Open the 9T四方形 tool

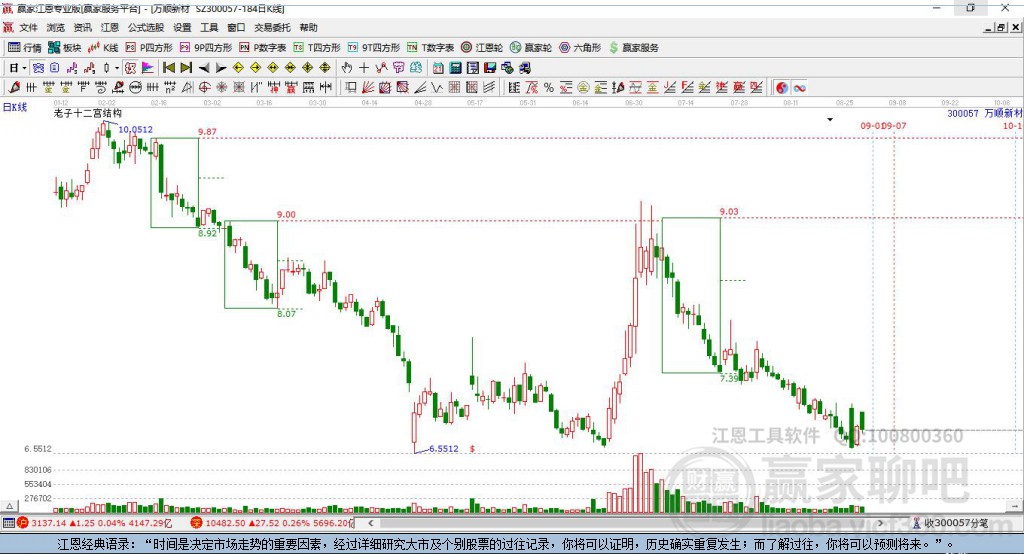pyautogui.click(x=374, y=48)
